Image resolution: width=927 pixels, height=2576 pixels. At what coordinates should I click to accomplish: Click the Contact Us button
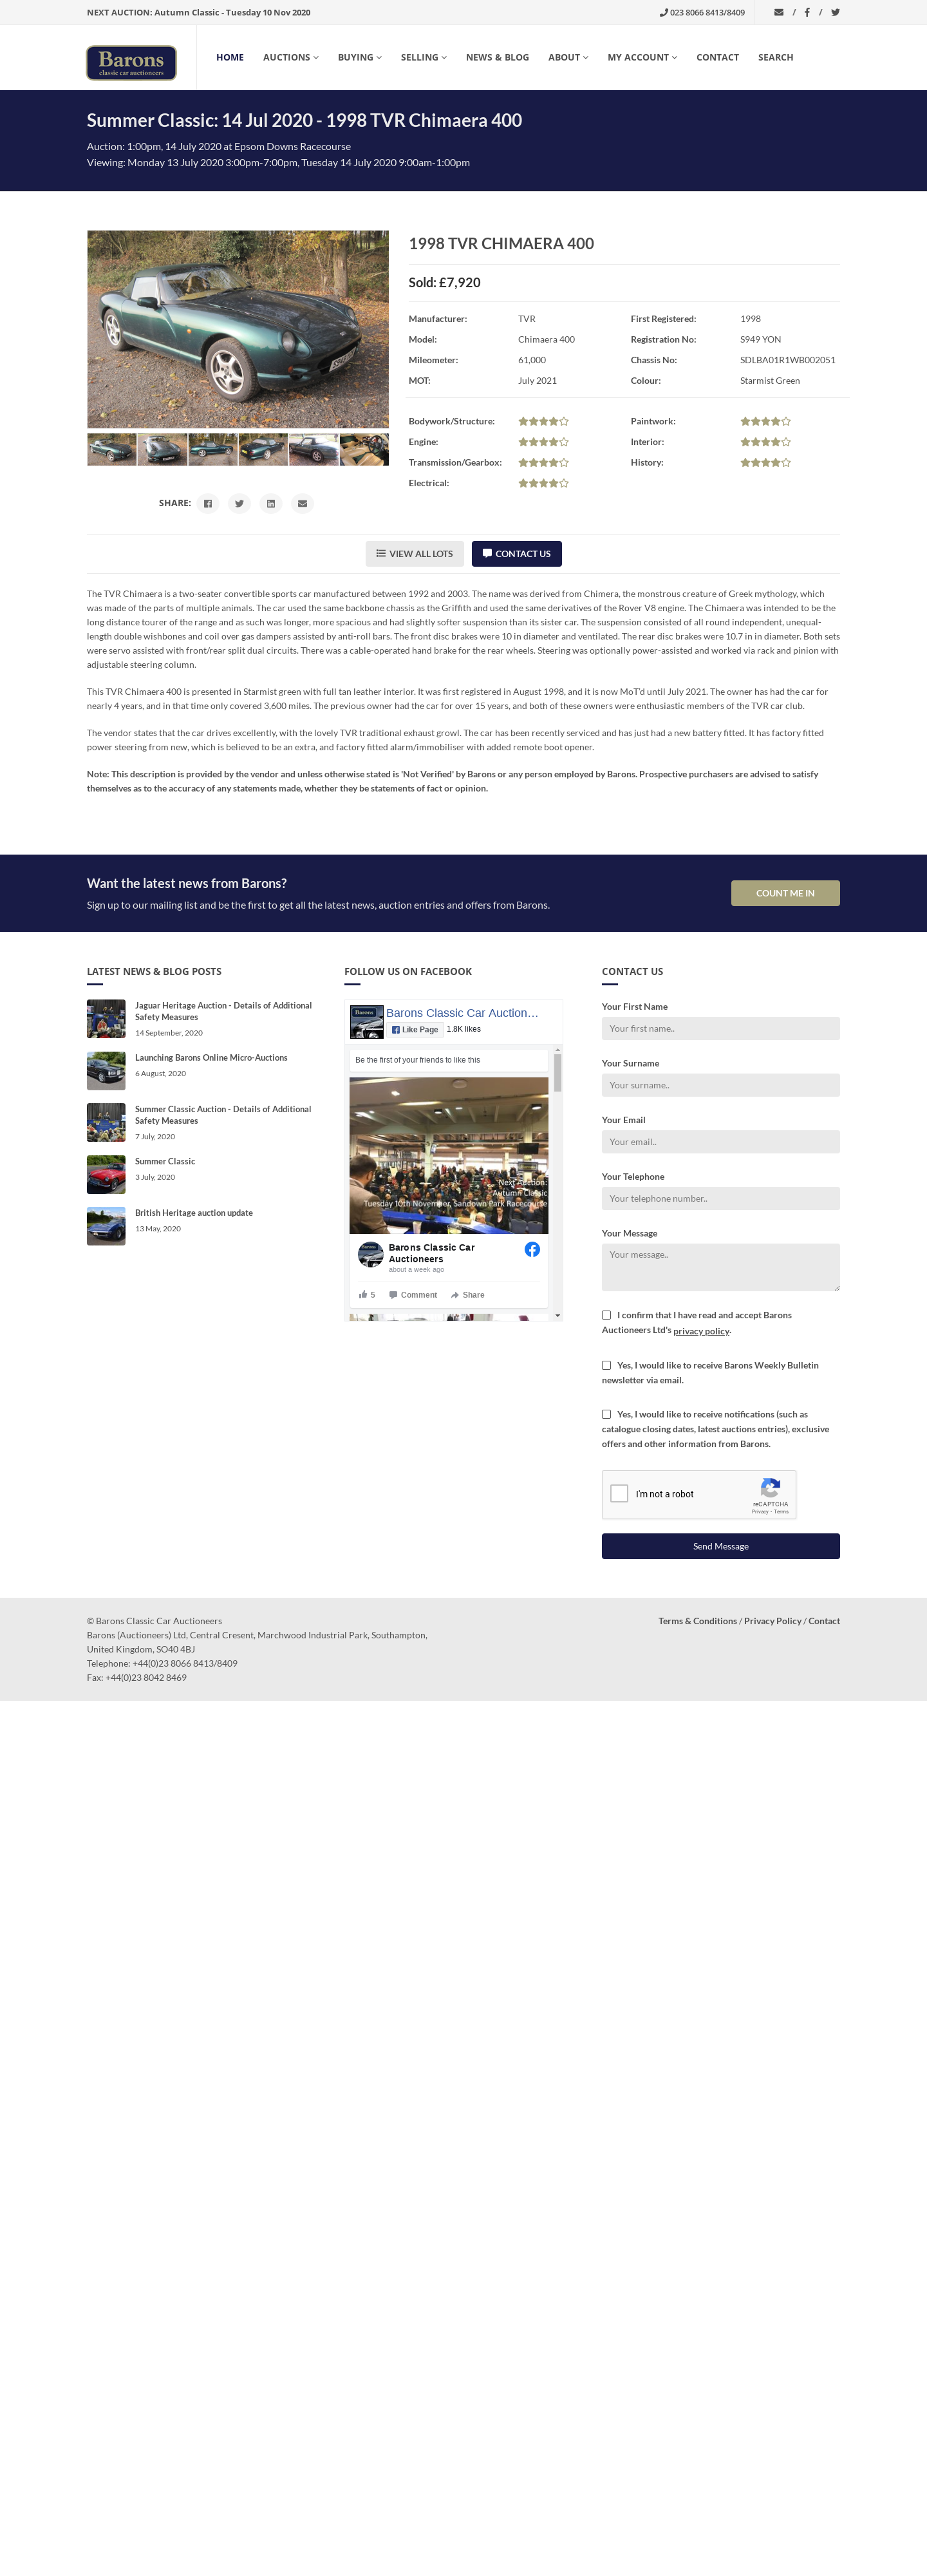click(516, 554)
